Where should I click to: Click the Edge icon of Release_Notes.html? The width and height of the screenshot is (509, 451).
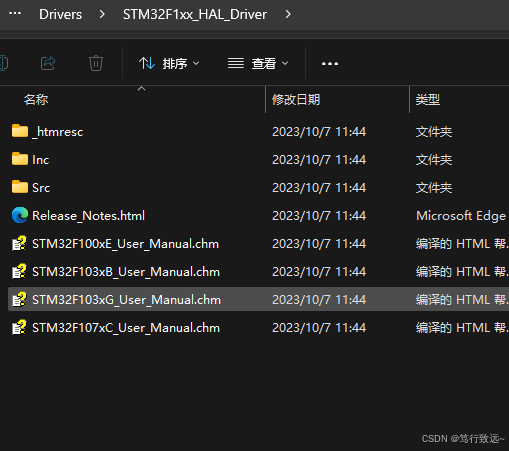tap(20, 215)
